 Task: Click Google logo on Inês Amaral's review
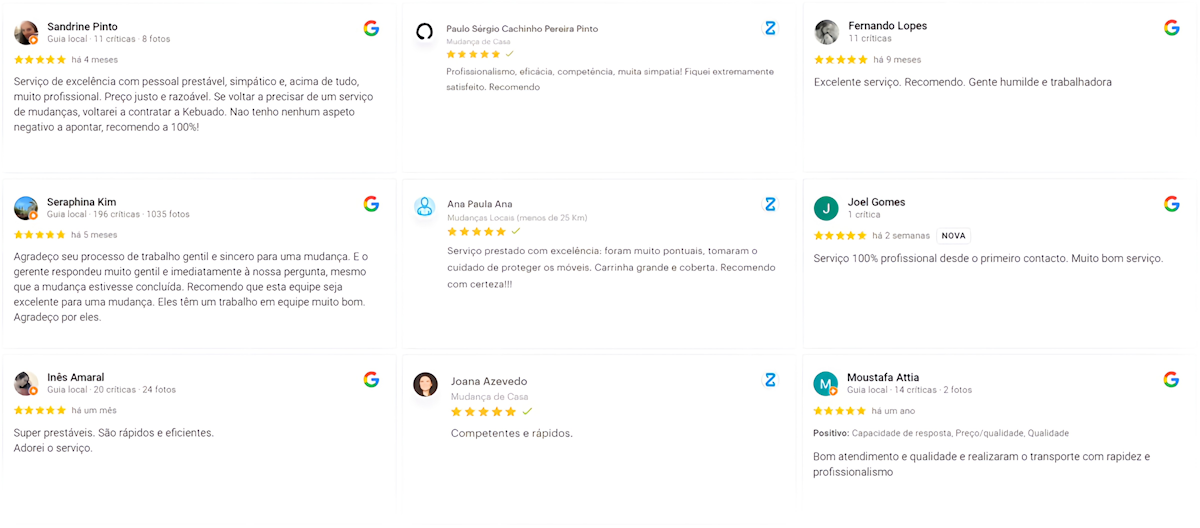click(371, 380)
